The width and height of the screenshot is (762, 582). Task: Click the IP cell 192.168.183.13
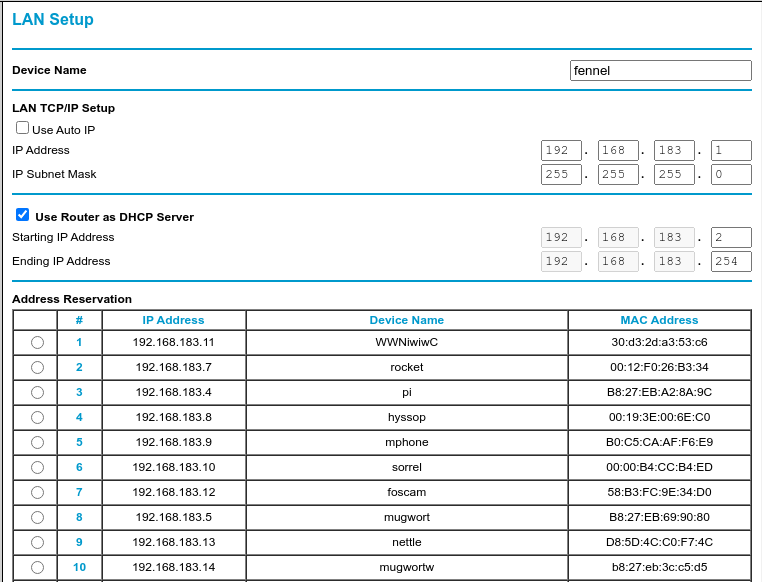pos(173,543)
